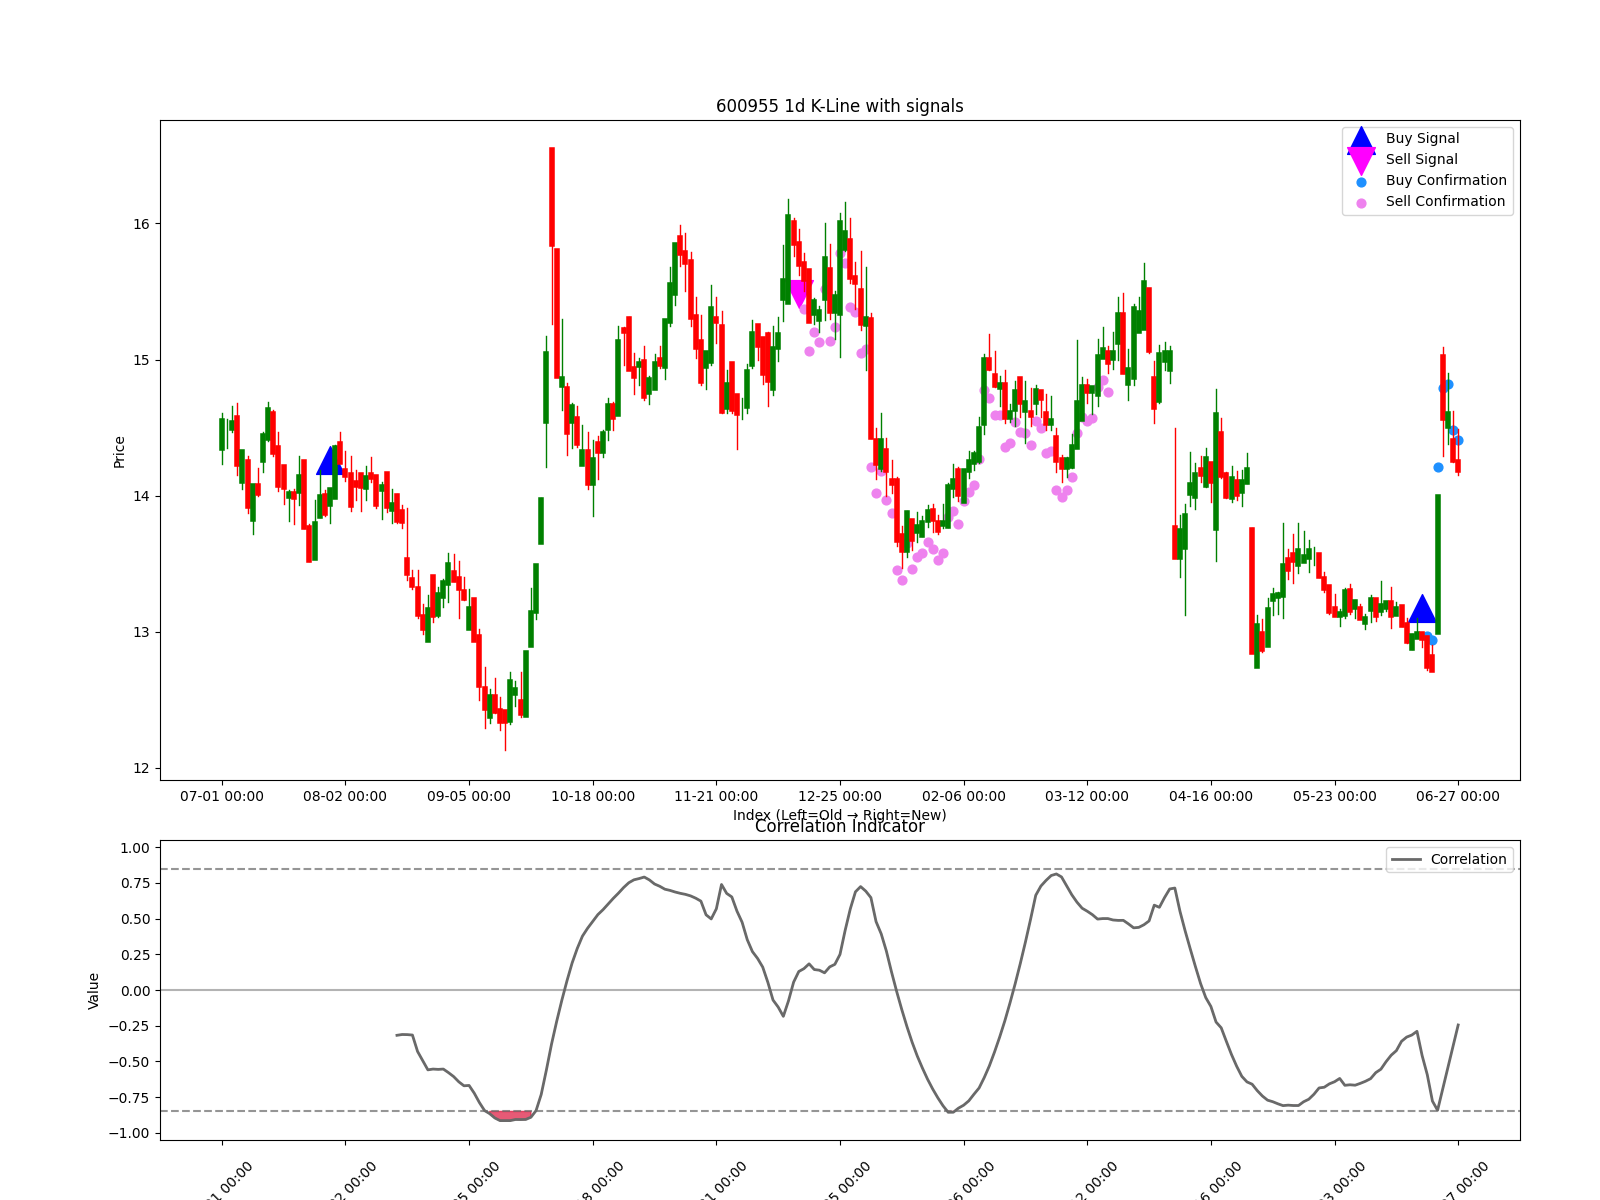
Task: Click the 10-18 00:00 tick label on price chart
Action: point(593,796)
